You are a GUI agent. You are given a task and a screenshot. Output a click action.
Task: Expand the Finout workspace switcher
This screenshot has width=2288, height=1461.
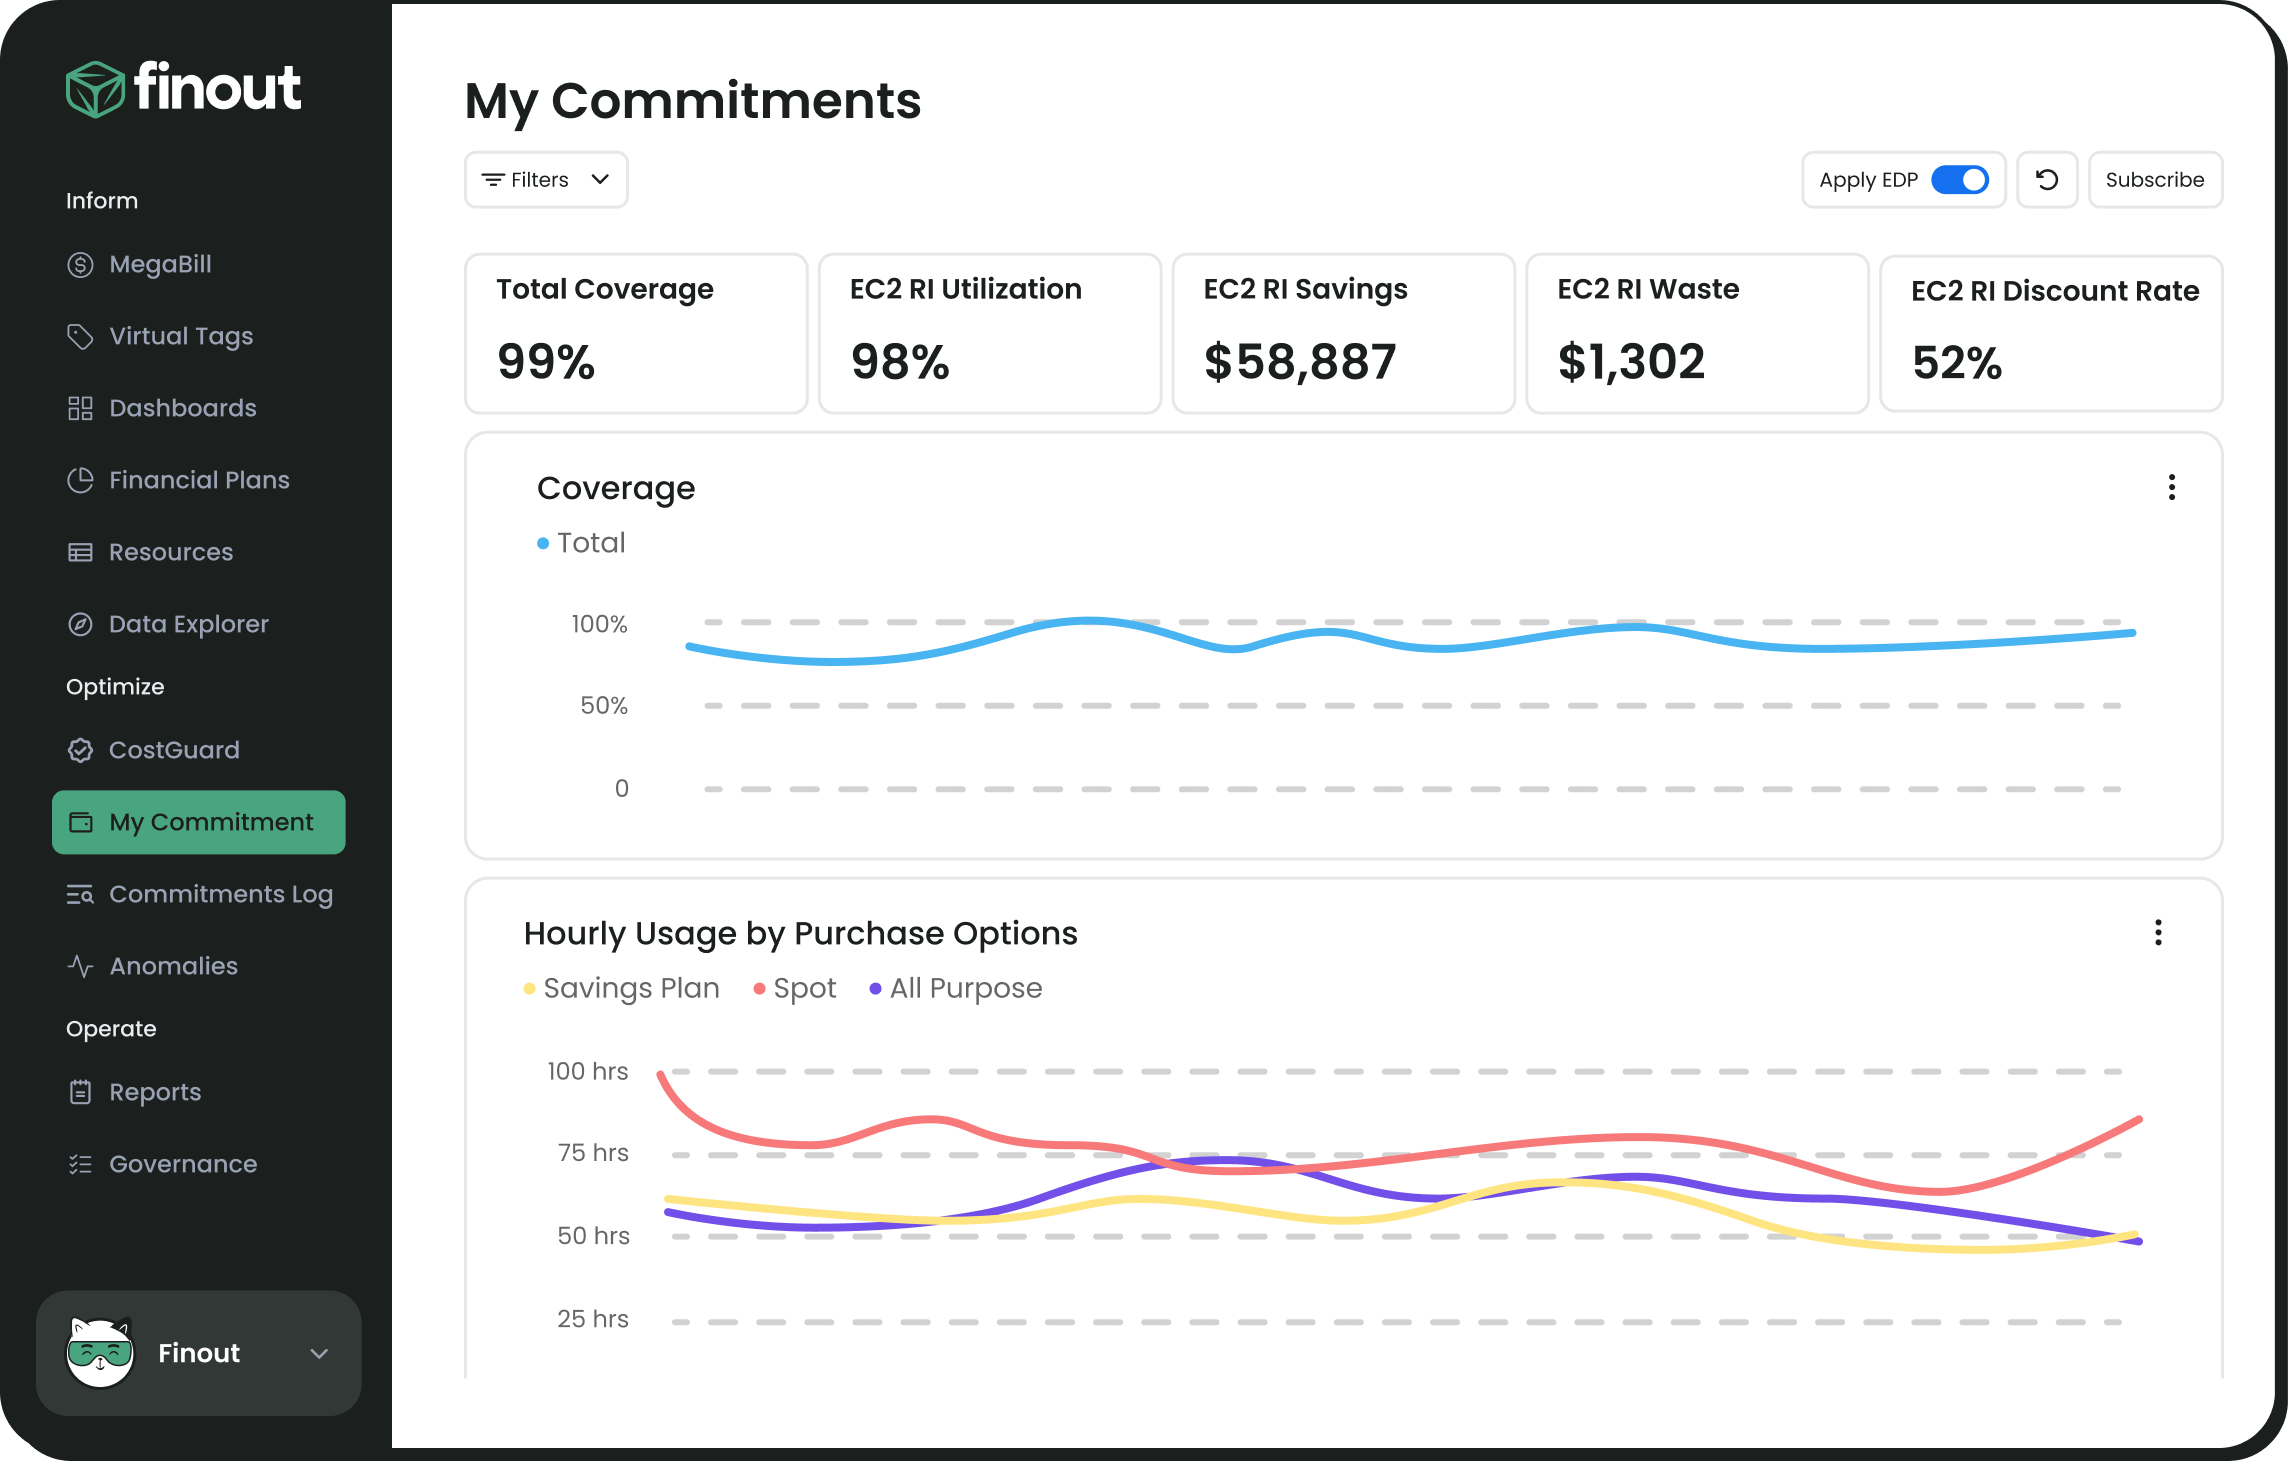coord(318,1353)
